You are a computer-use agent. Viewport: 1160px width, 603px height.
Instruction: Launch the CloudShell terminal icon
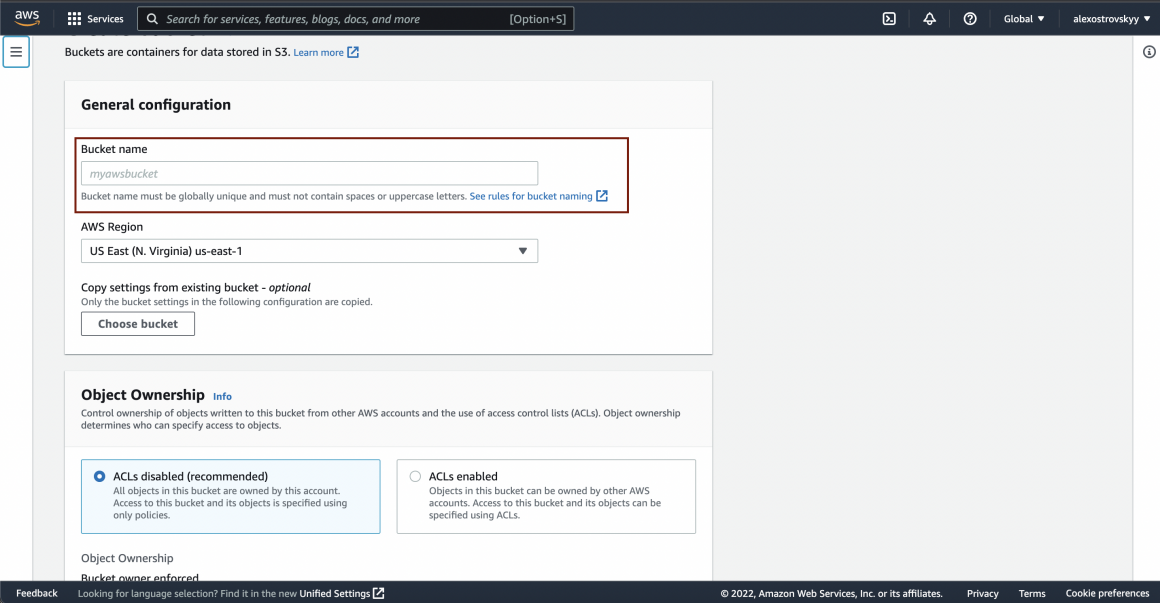pyautogui.click(x=889, y=19)
